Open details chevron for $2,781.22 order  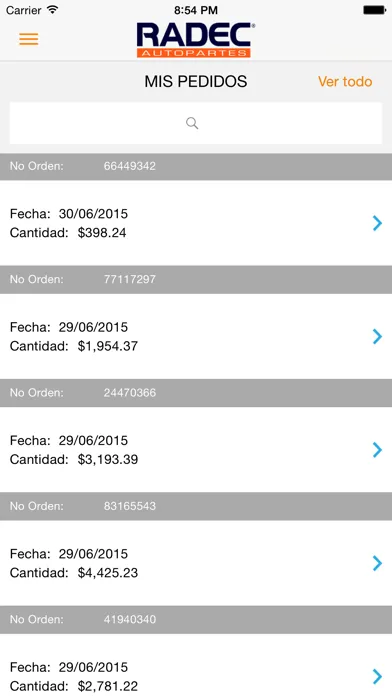[377, 676]
